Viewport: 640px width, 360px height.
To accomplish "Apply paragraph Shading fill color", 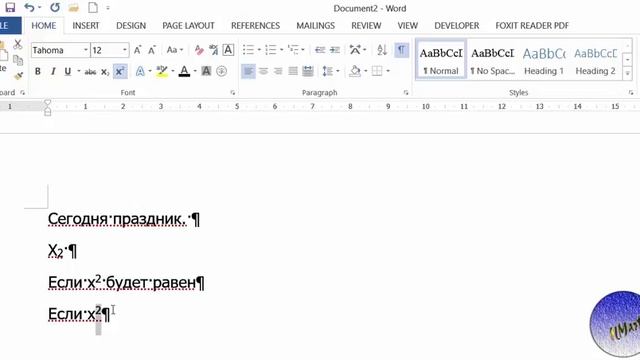I will [355, 71].
